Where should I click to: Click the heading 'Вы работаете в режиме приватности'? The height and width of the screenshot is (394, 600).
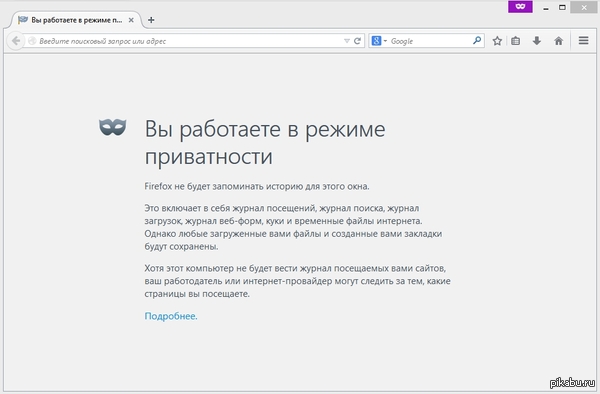pos(265,142)
